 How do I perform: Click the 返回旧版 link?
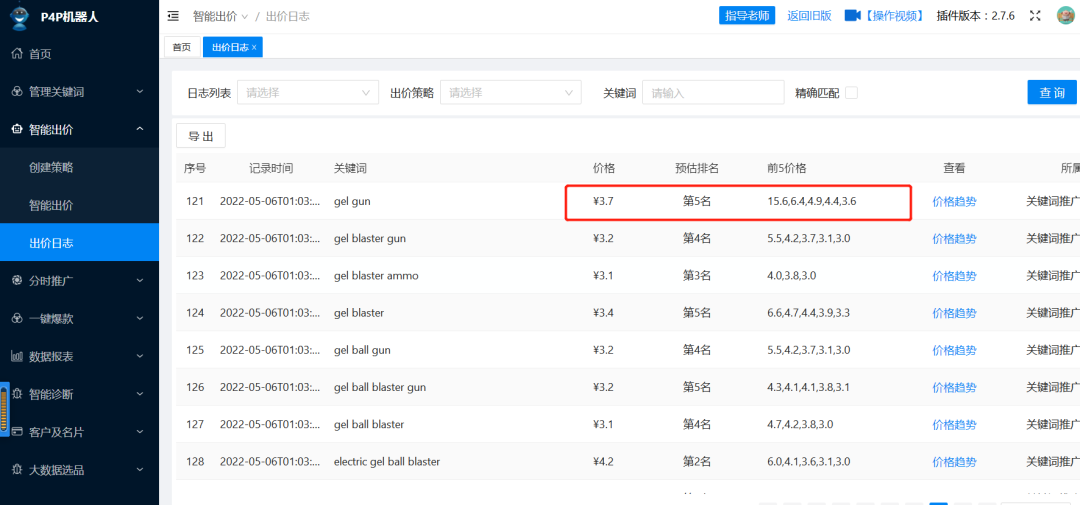click(x=809, y=15)
